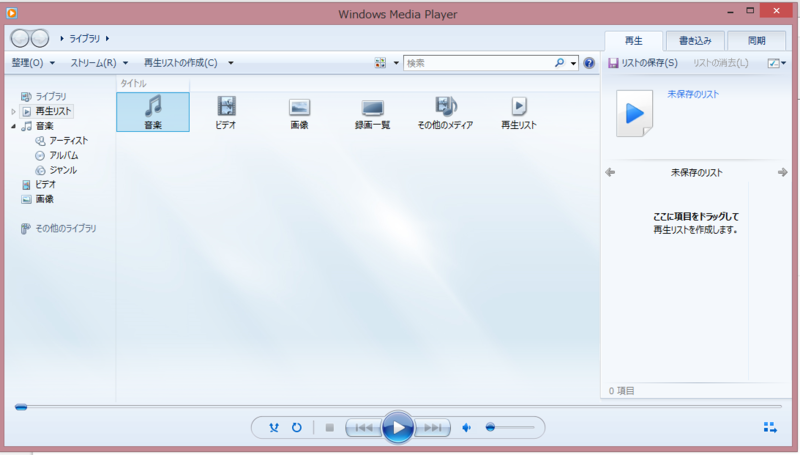Click the help question mark icon

589,63
